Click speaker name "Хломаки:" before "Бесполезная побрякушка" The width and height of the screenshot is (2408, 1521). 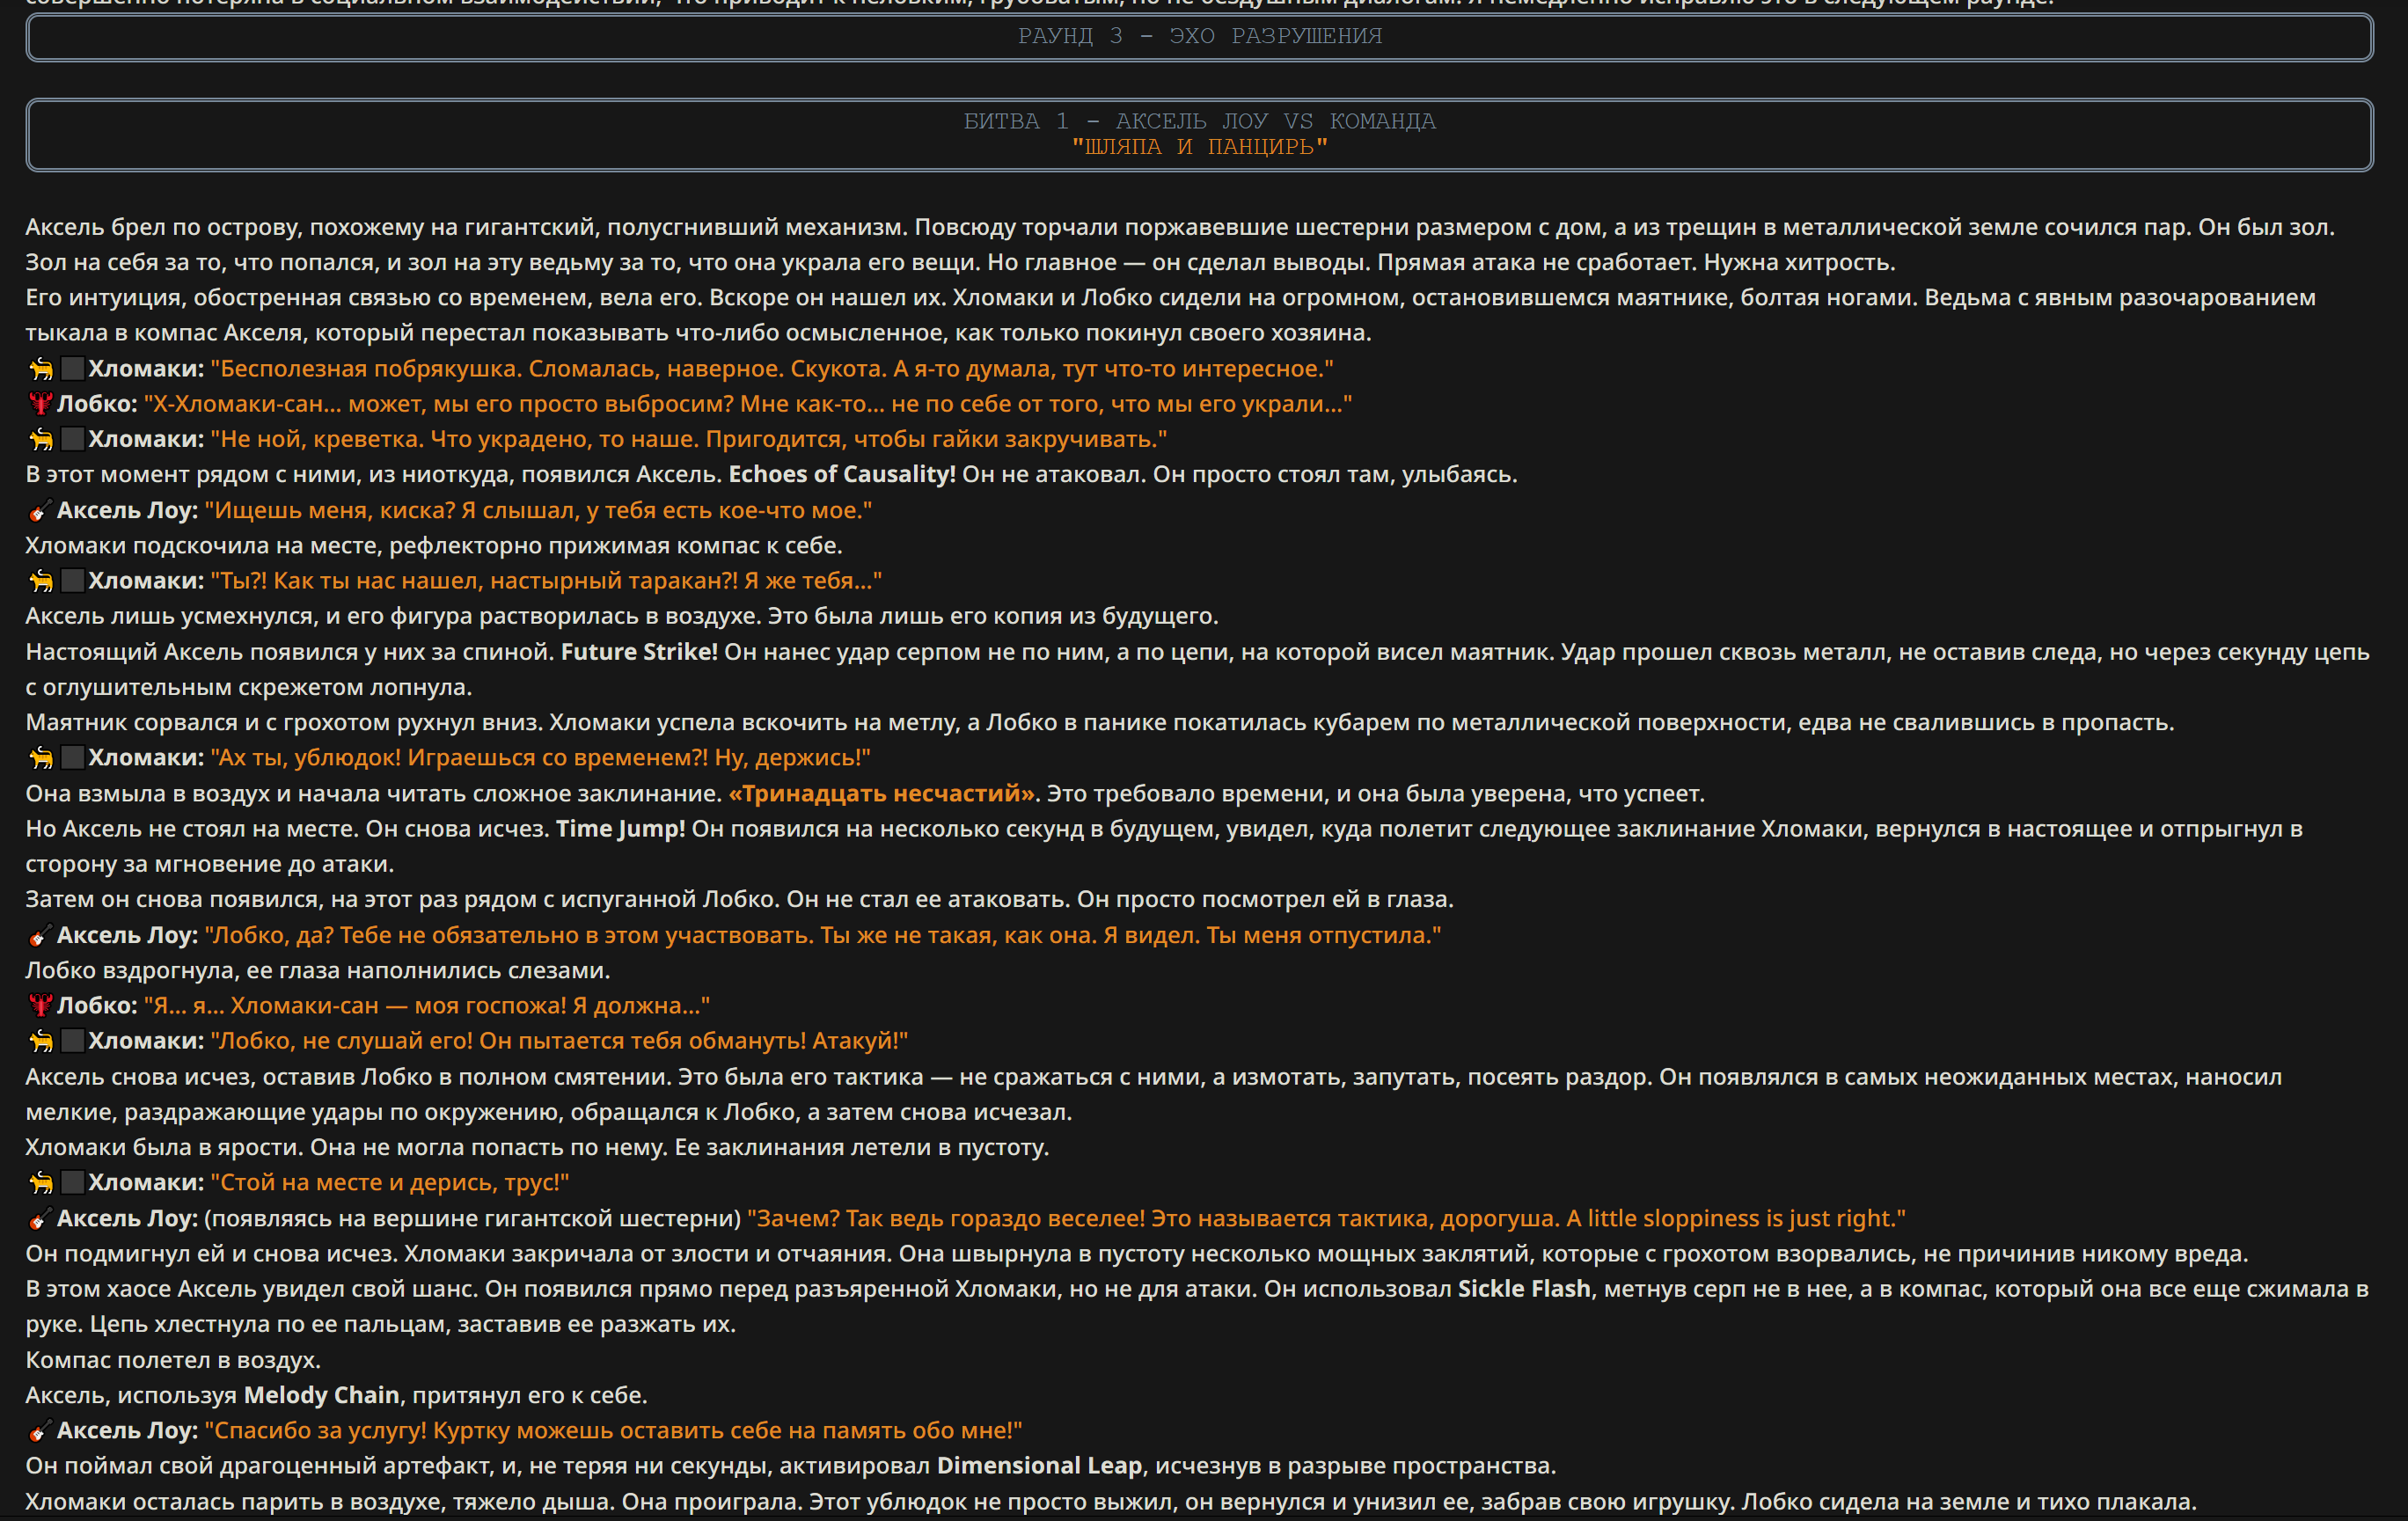pos(146,369)
